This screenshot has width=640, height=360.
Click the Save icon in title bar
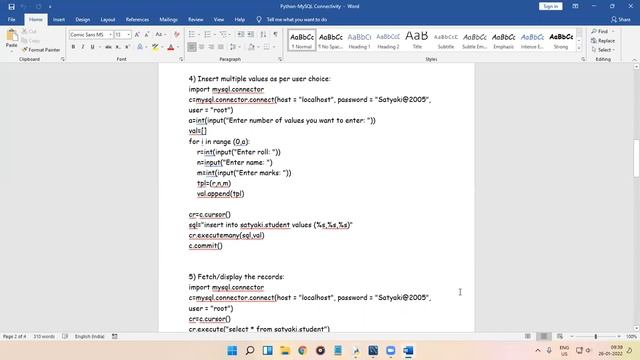pos(11,7)
